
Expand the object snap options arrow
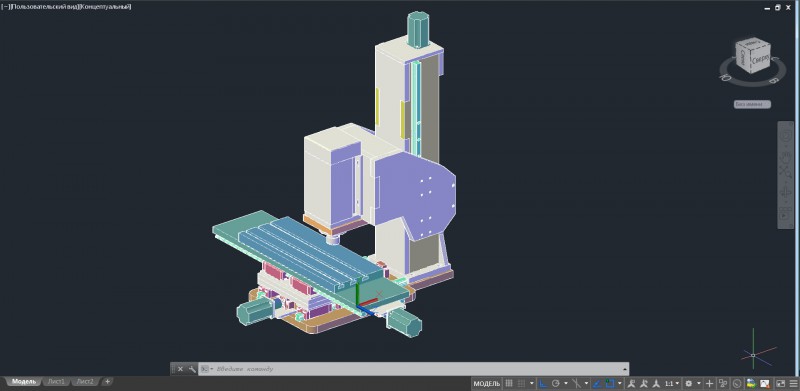click(x=619, y=383)
